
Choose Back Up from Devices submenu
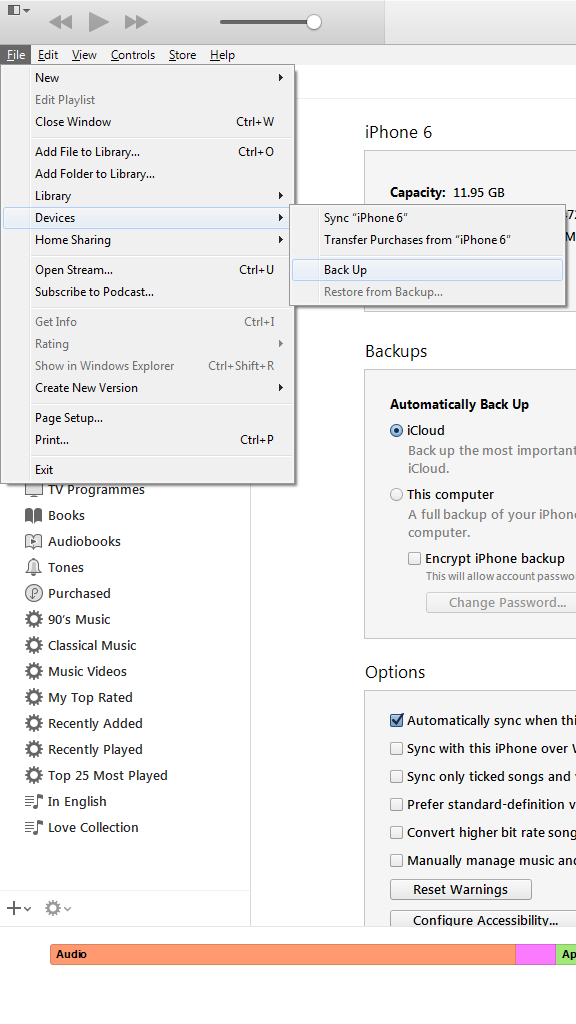pyautogui.click(x=427, y=270)
